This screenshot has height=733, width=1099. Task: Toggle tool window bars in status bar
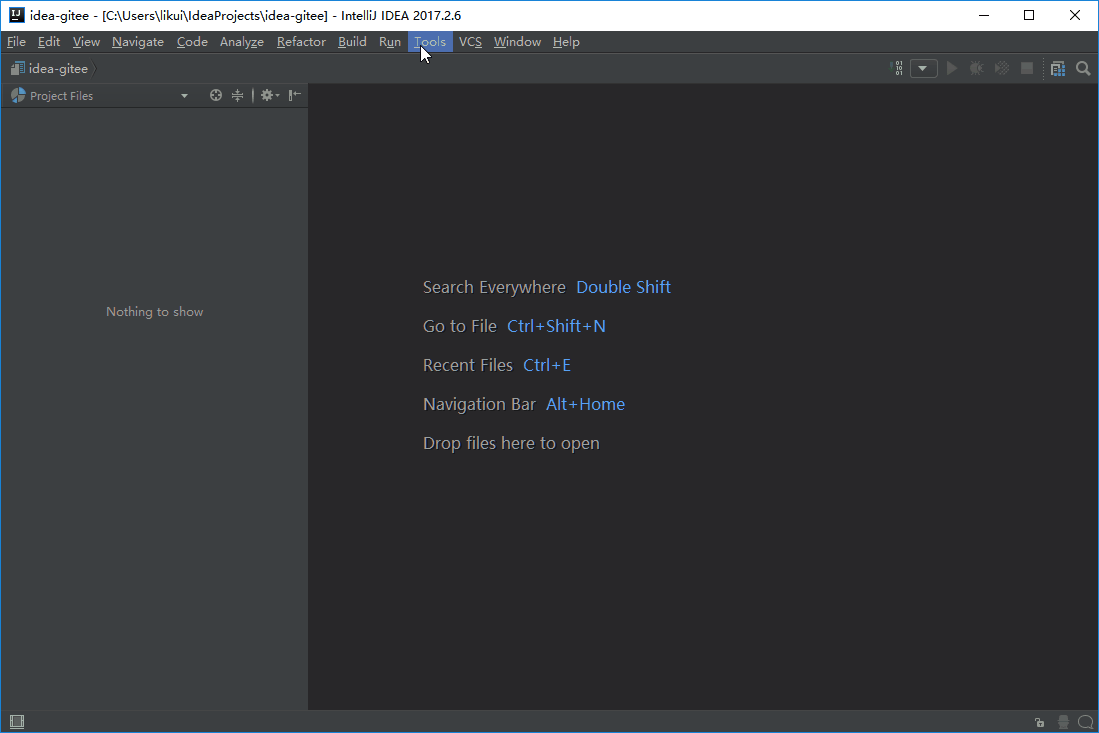[16, 722]
